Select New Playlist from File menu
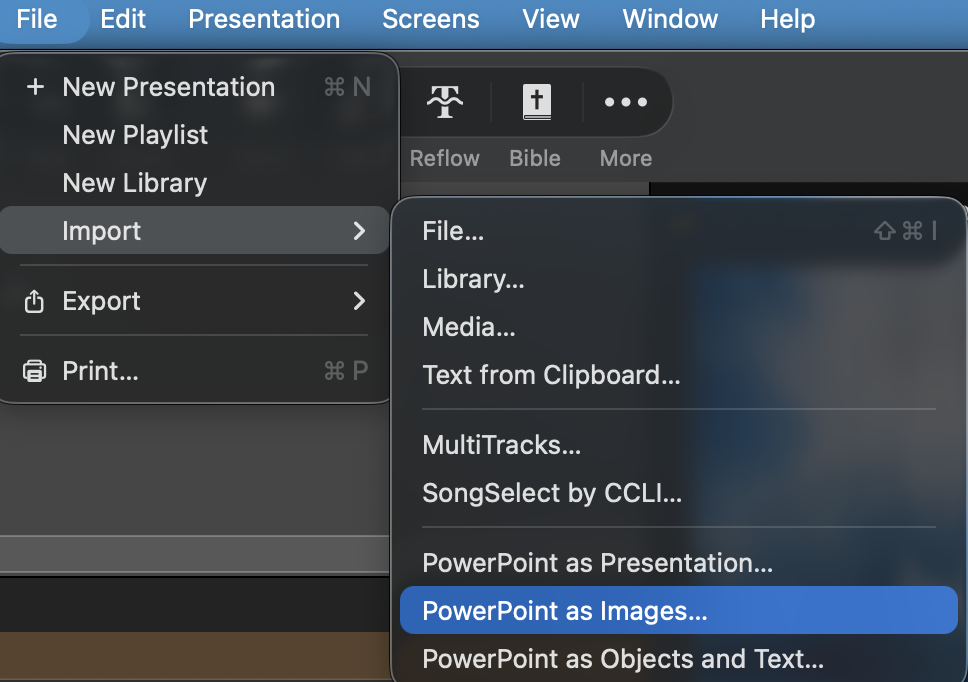This screenshot has width=968, height=682. [x=135, y=135]
